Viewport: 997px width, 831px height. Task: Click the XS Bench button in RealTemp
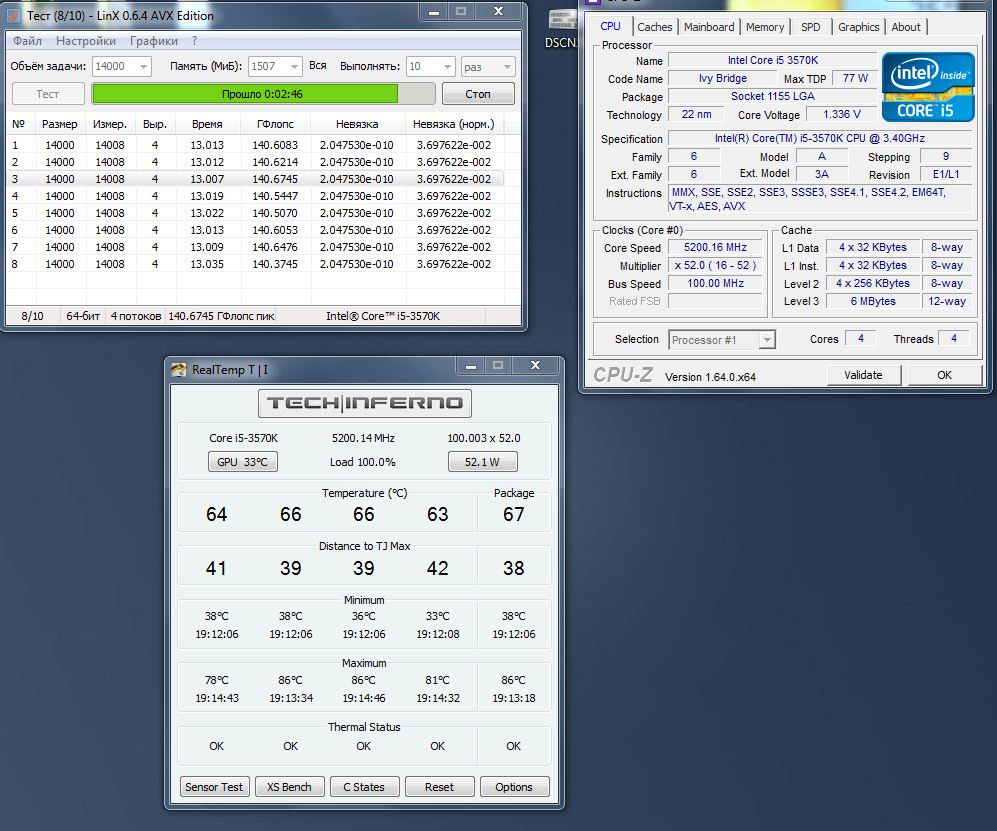pyautogui.click(x=289, y=786)
